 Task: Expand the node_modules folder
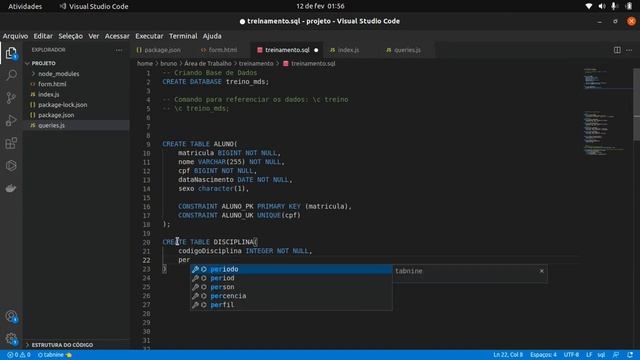pos(59,74)
